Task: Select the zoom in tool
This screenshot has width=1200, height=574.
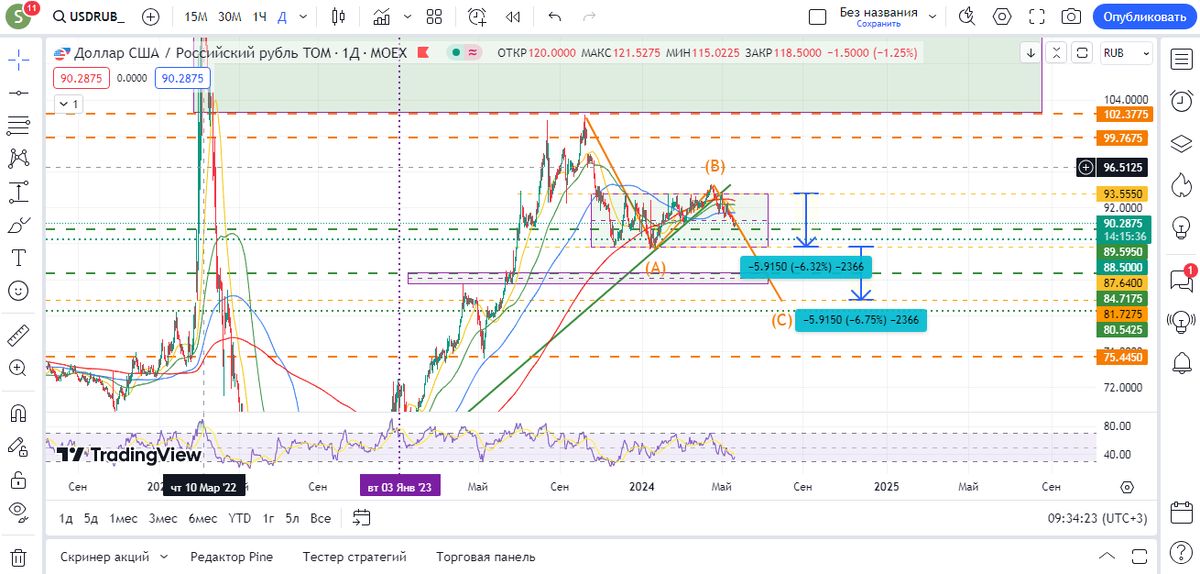Action: pyautogui.click(x=18, y=368)
